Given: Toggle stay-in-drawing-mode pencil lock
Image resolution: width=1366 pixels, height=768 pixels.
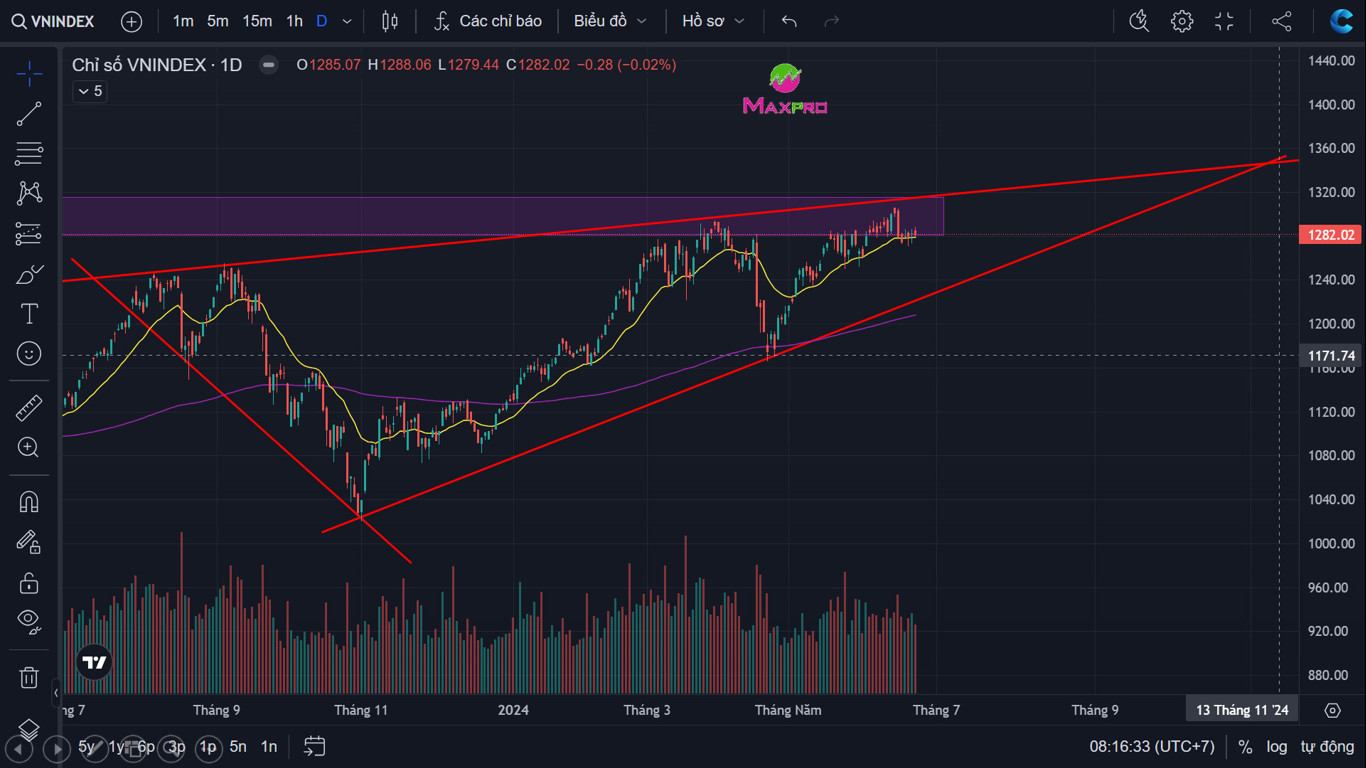Looking at the screenshot, I should click(x=29, y=542).
